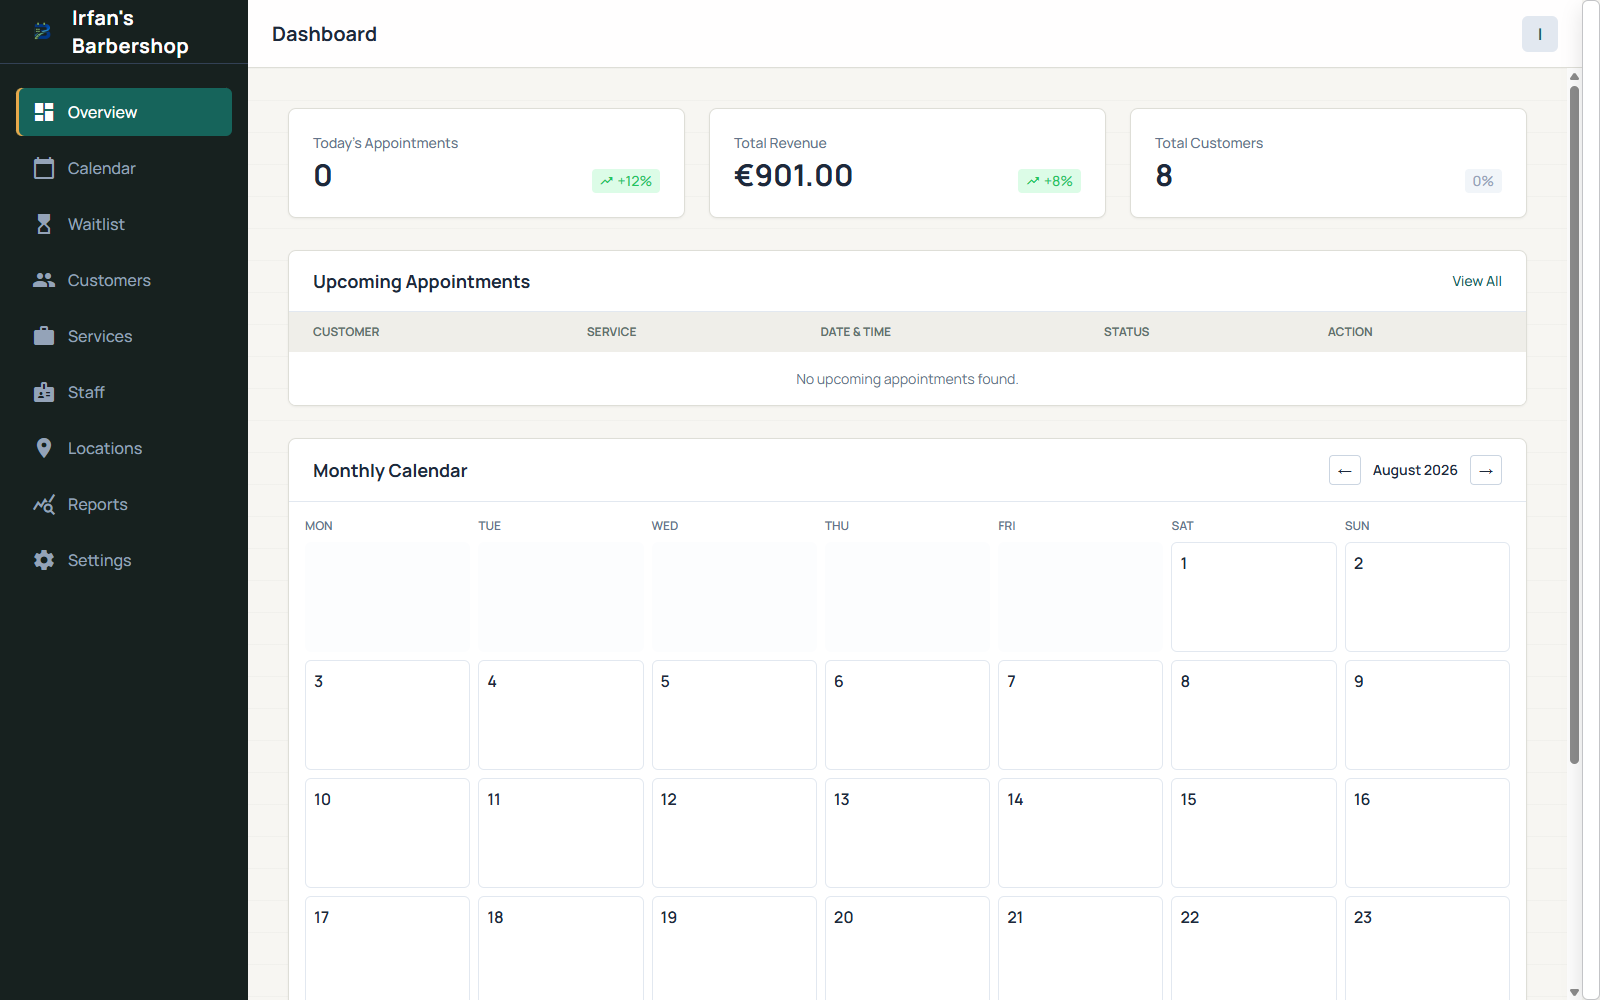Select August 7 calendar cell
This screenshot has width=1600, height=1000.
pyautogui.click(x=1080, y=715)
